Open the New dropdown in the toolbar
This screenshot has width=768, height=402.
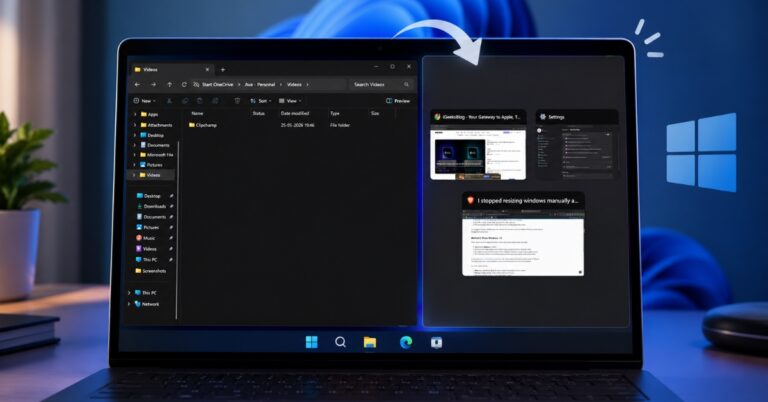[144, 101]
